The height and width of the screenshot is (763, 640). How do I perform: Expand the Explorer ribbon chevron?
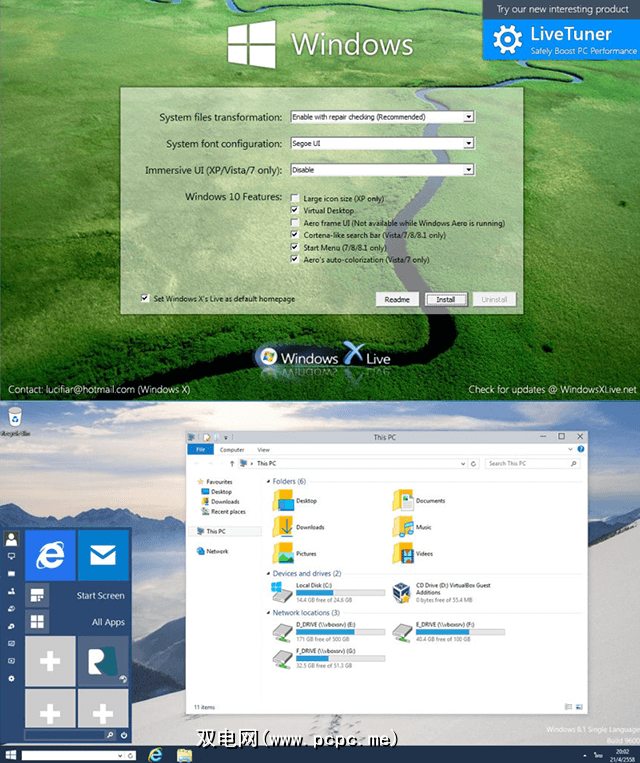point(570,449)
